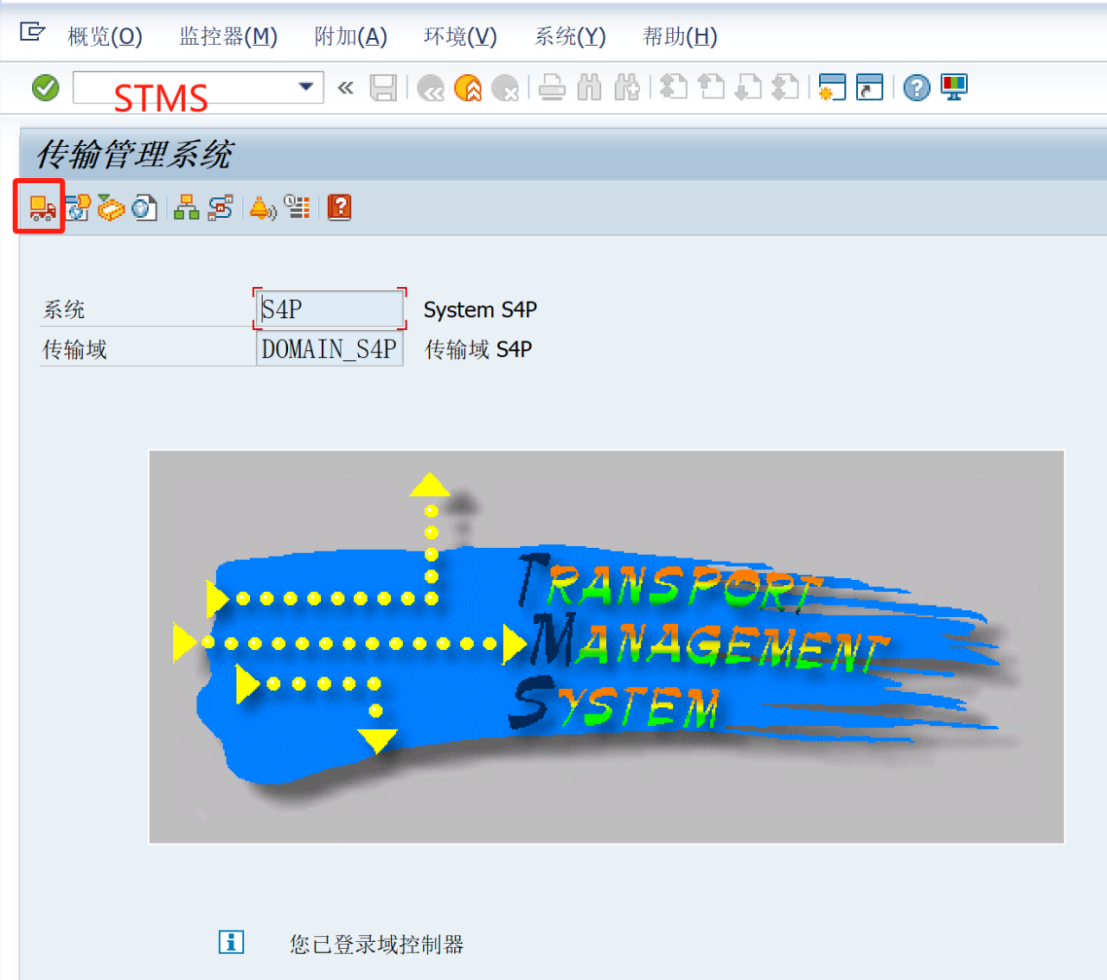
Task: Click the Find Next binoculars-plus icon
Action: pos(627,88)
